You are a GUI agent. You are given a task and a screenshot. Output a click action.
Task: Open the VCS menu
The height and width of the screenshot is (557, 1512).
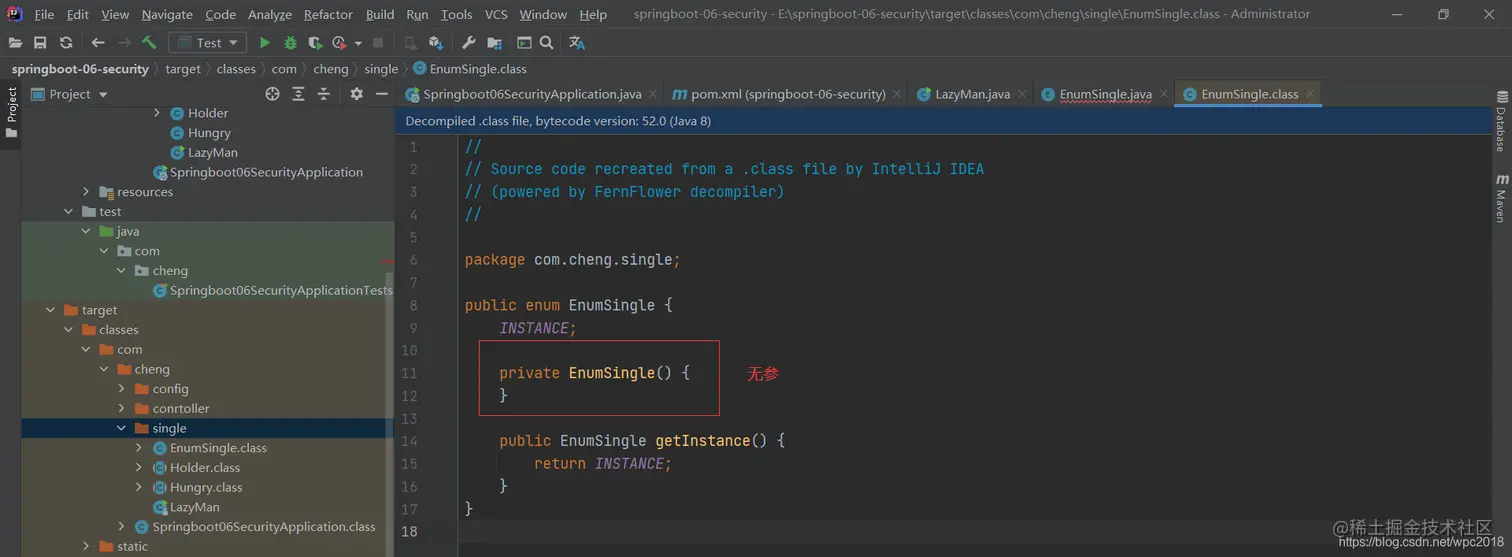coord(496,14)
